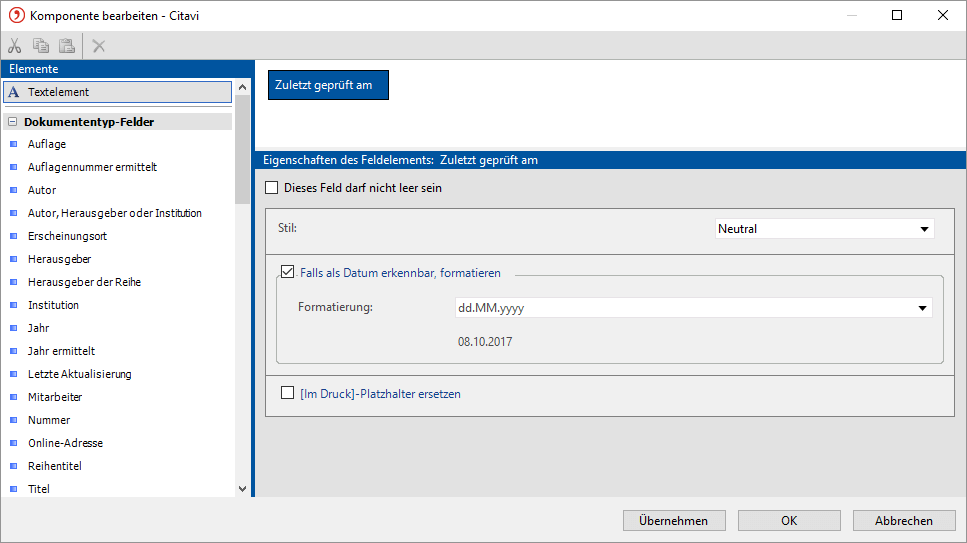Open the Formatierung dd.MM.yyyy dropdown
The image size is (967, 543).
click(693, 308)
